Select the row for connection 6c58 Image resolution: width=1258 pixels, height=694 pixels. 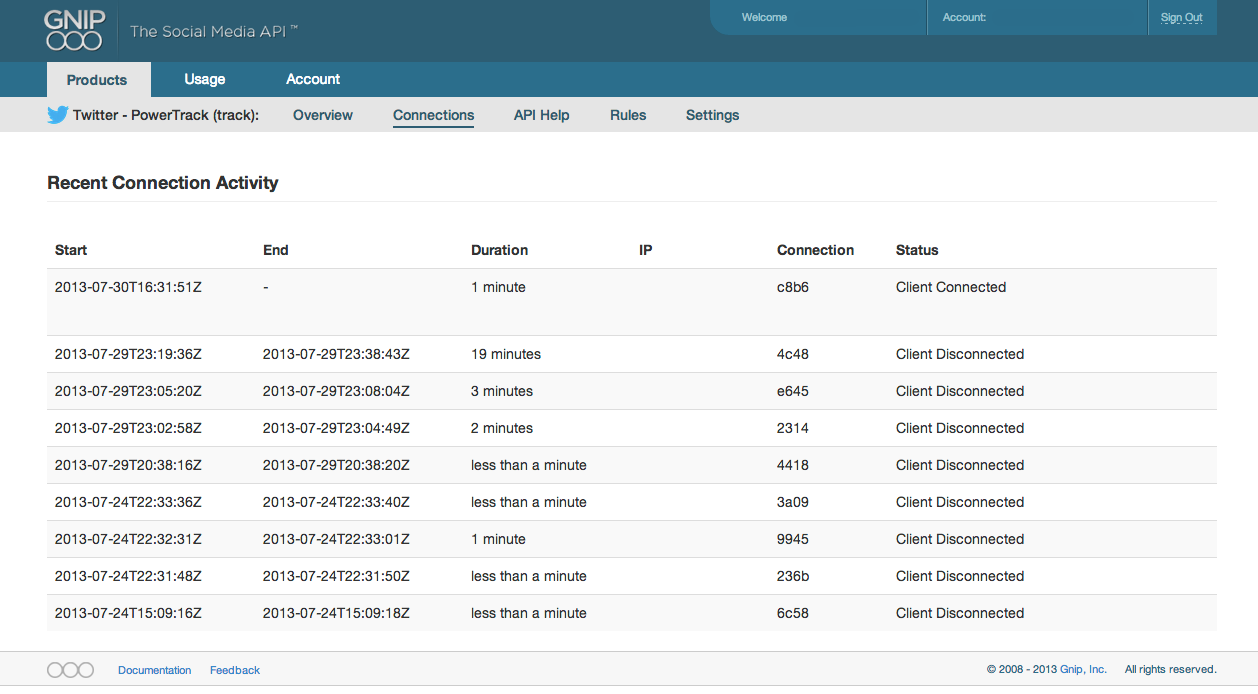tap(632, 613)
